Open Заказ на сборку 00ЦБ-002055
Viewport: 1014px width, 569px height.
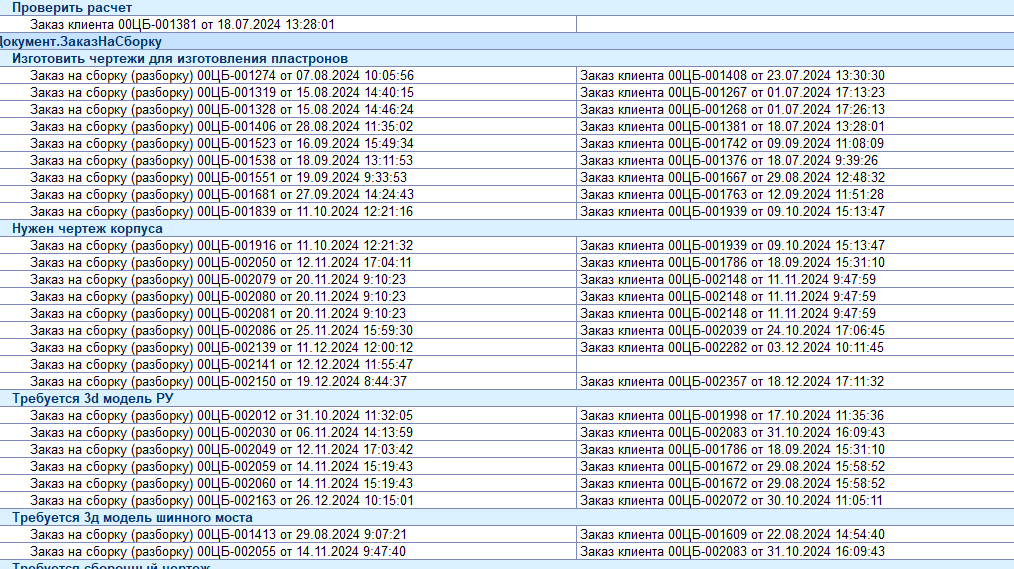click(219, 552)
